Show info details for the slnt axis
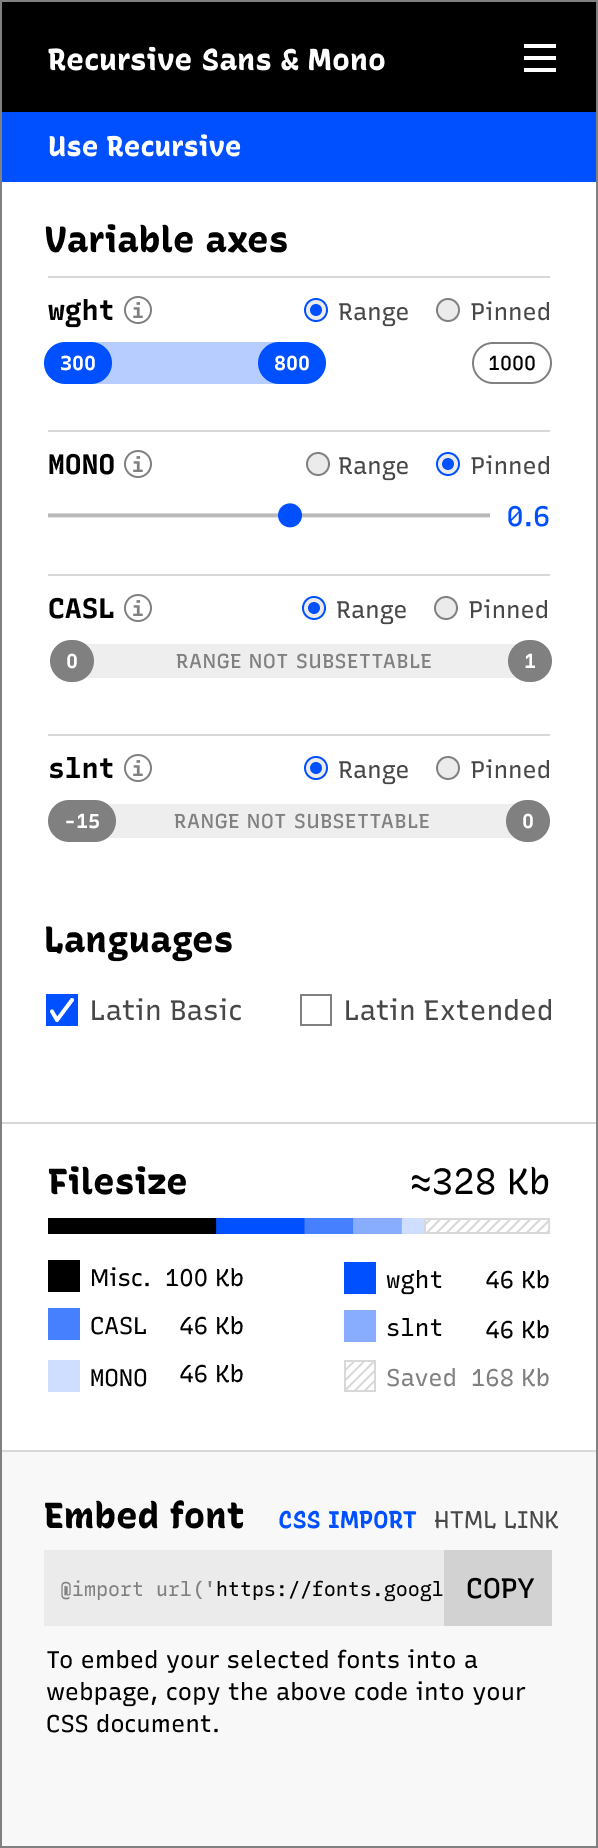Viewport: 598px width, 1848px height. click(x=141, y=768)
